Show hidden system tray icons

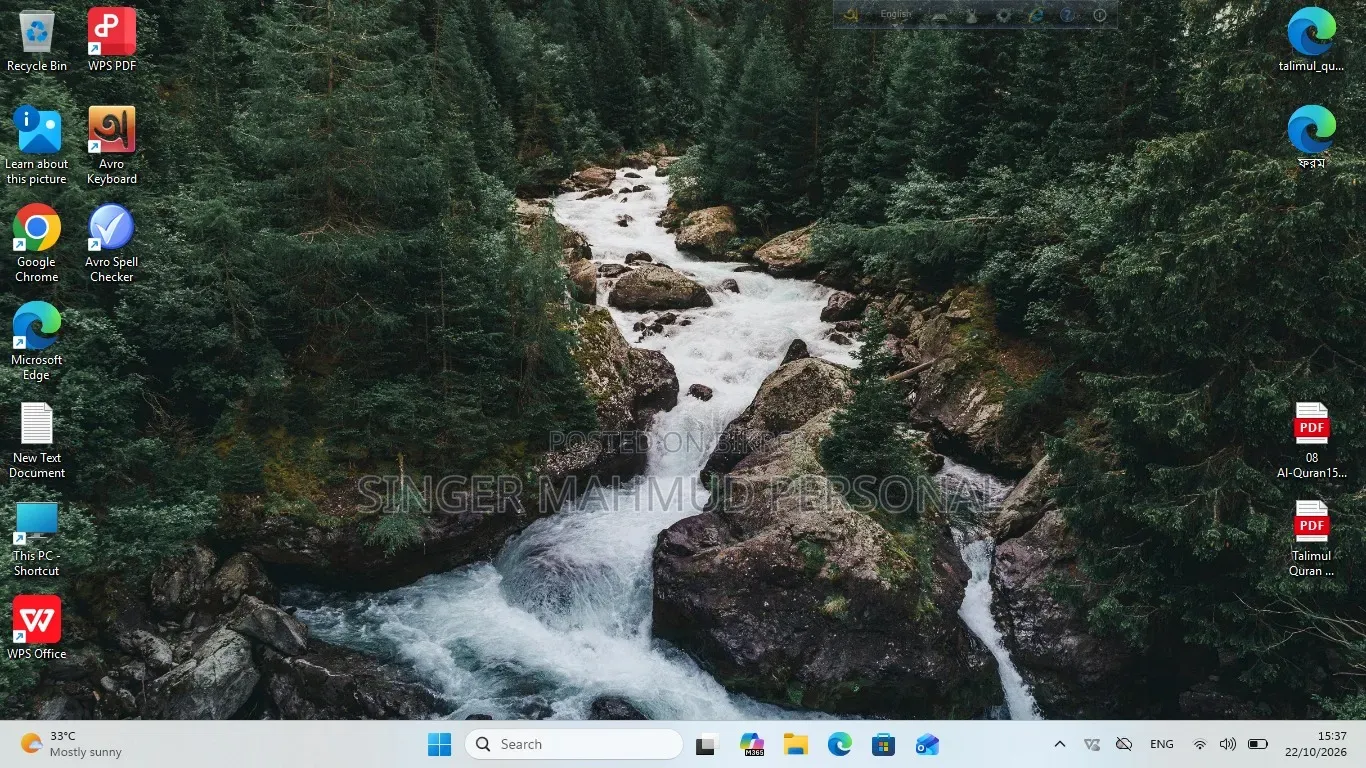point(1060,744)
